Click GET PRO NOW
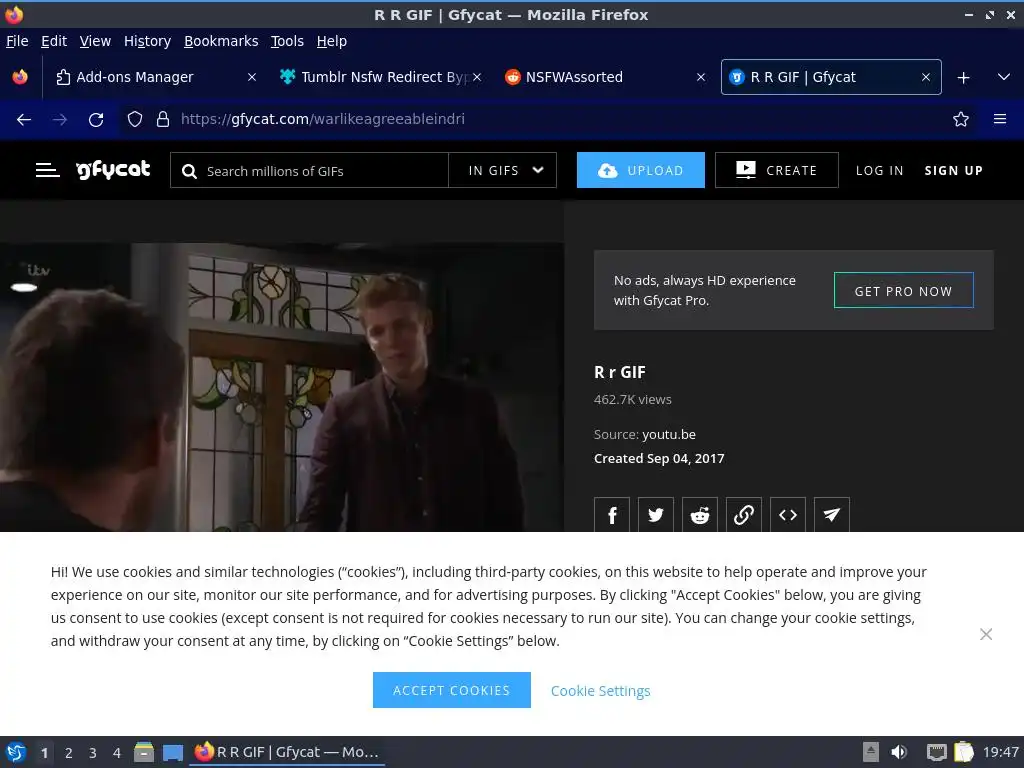Image resolution: width=1024 pixels, height=768 pixels. point(904,291)
